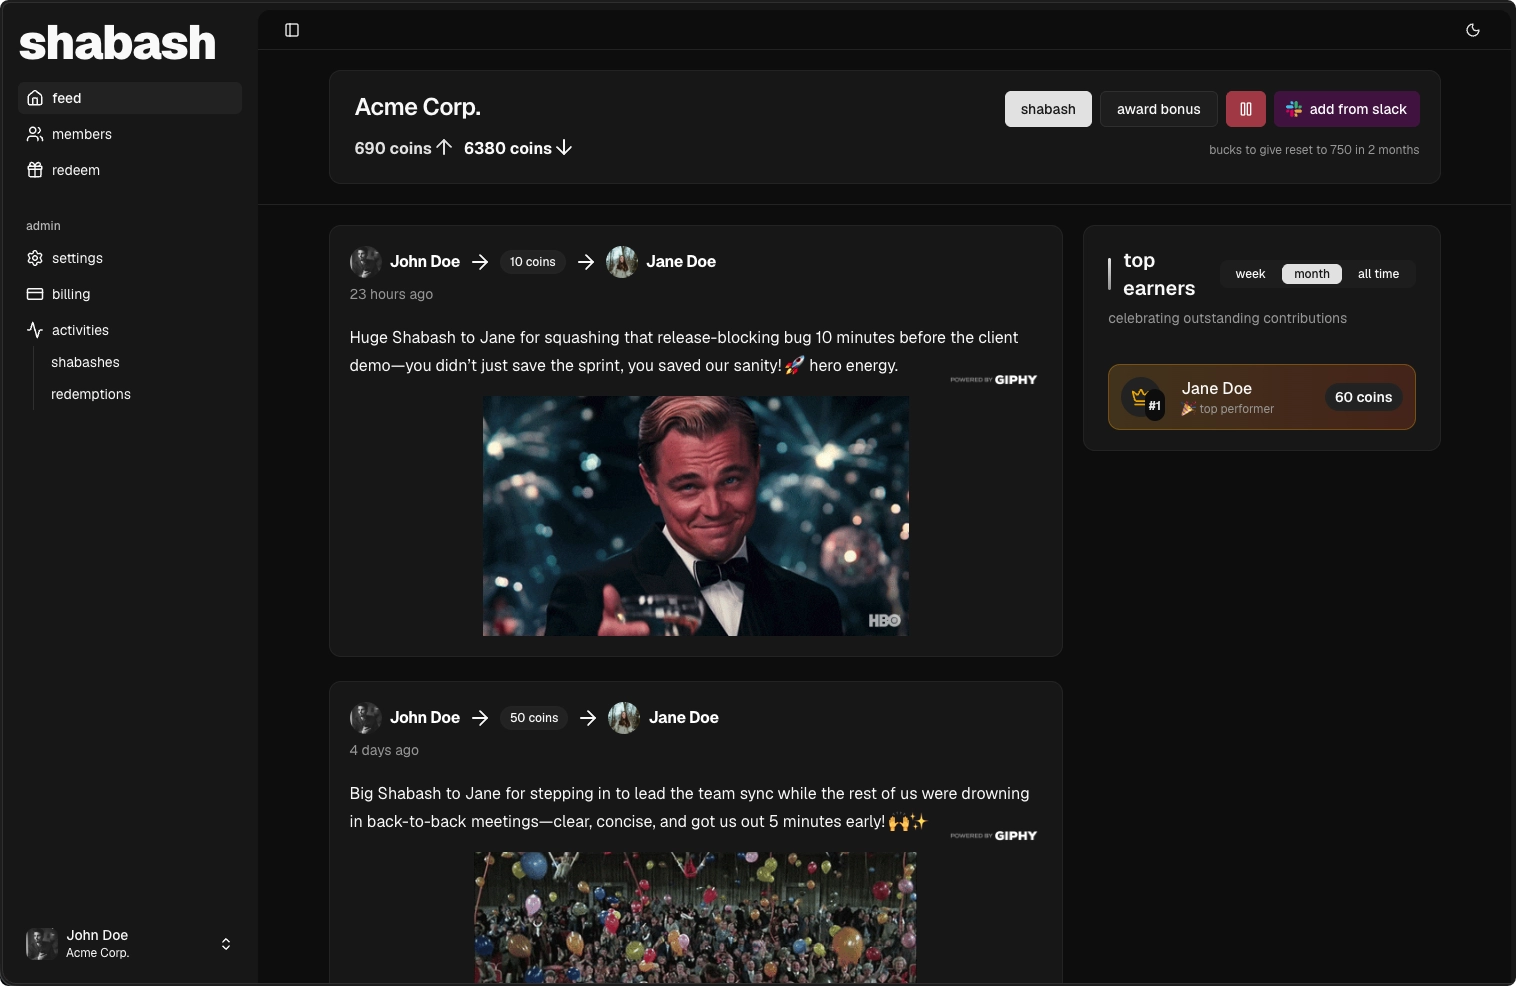Click the add from slack button
The width and height of the screenshot is (1516, 986).
coord(1347,109)
